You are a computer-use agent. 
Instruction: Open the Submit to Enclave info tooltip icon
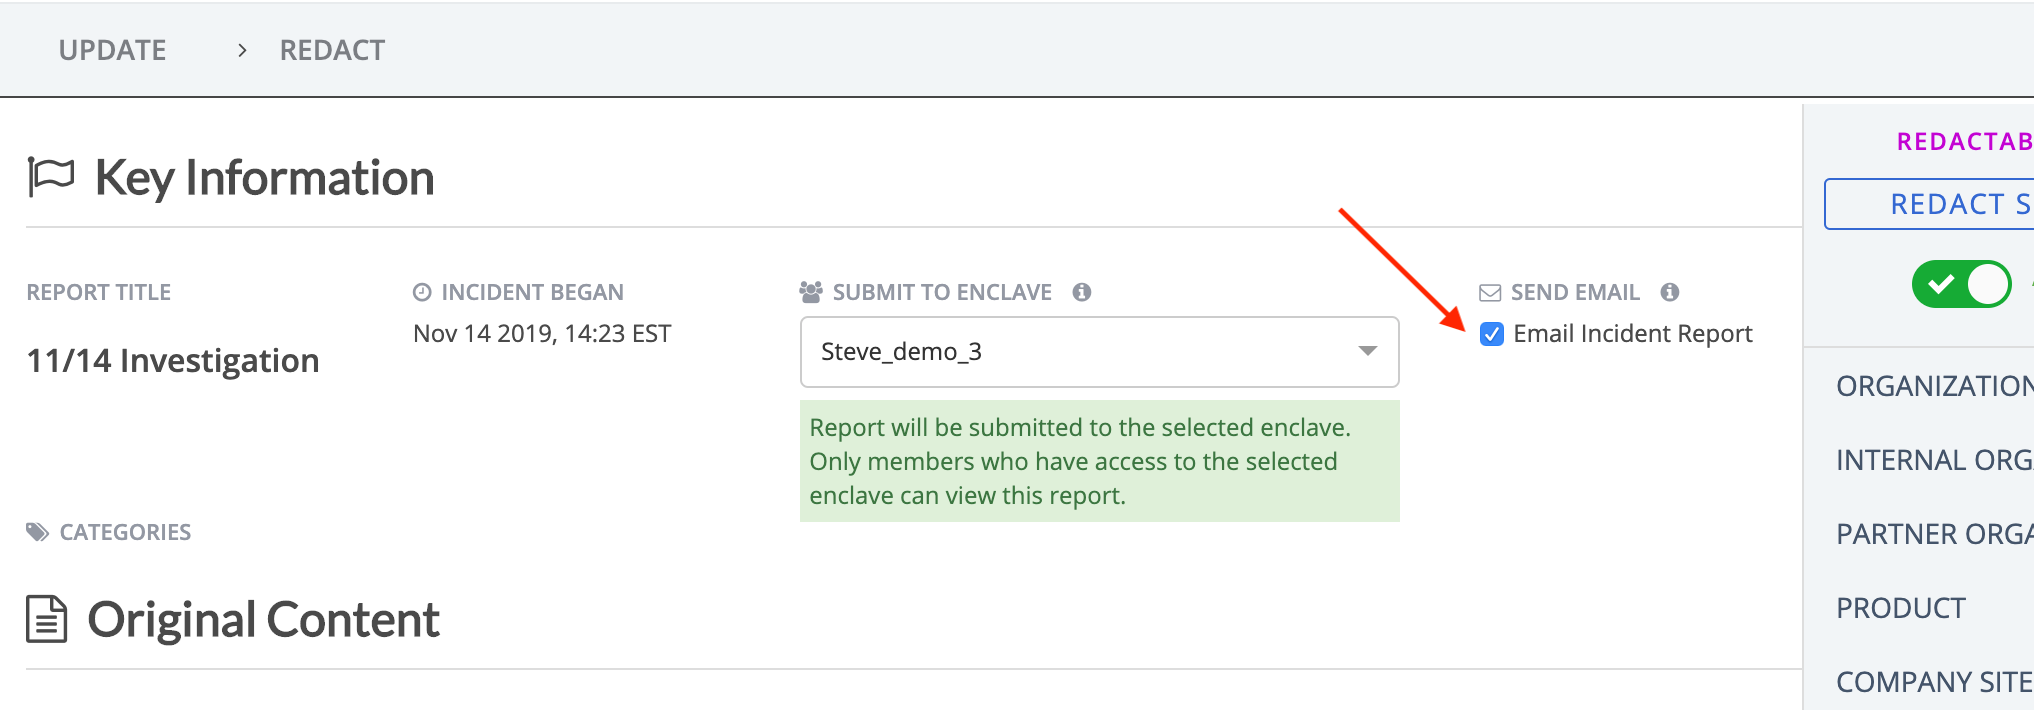click(1081, 292)
